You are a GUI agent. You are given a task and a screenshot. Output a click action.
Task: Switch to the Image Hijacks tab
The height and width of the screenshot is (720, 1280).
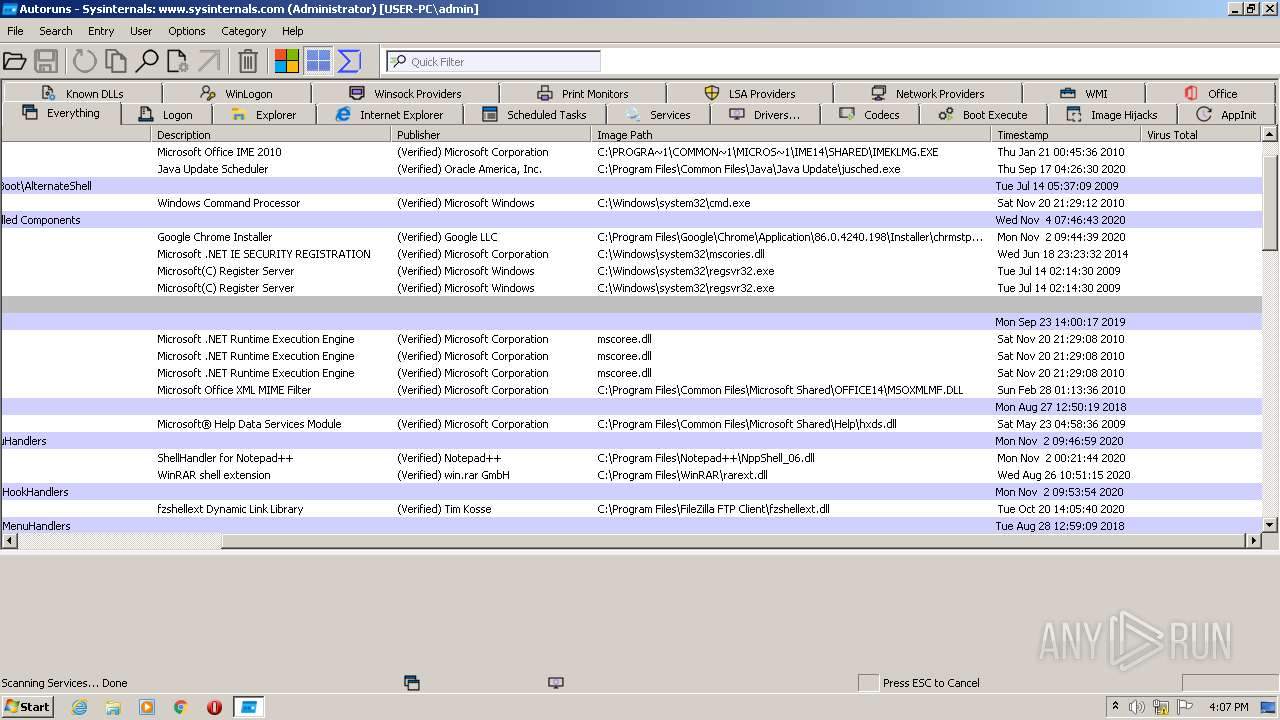1112,115
